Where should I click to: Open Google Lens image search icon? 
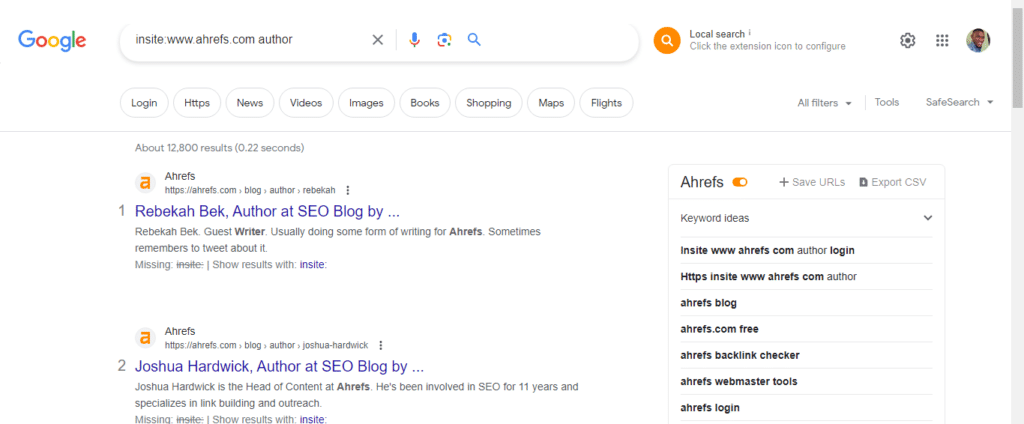click(445, 40)
